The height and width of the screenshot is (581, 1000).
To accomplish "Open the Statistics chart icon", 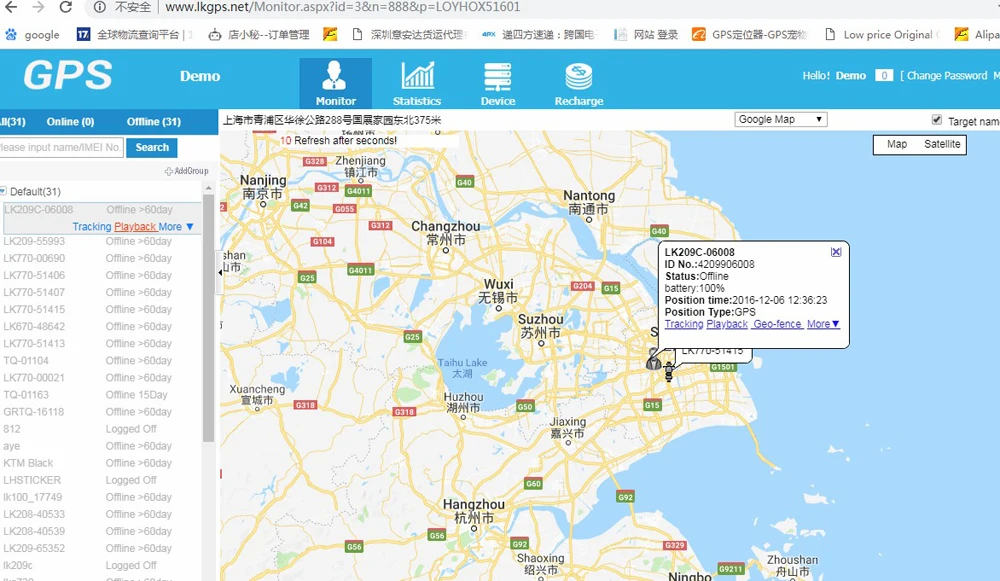I will pyautogui.click(x=417, y=76).
